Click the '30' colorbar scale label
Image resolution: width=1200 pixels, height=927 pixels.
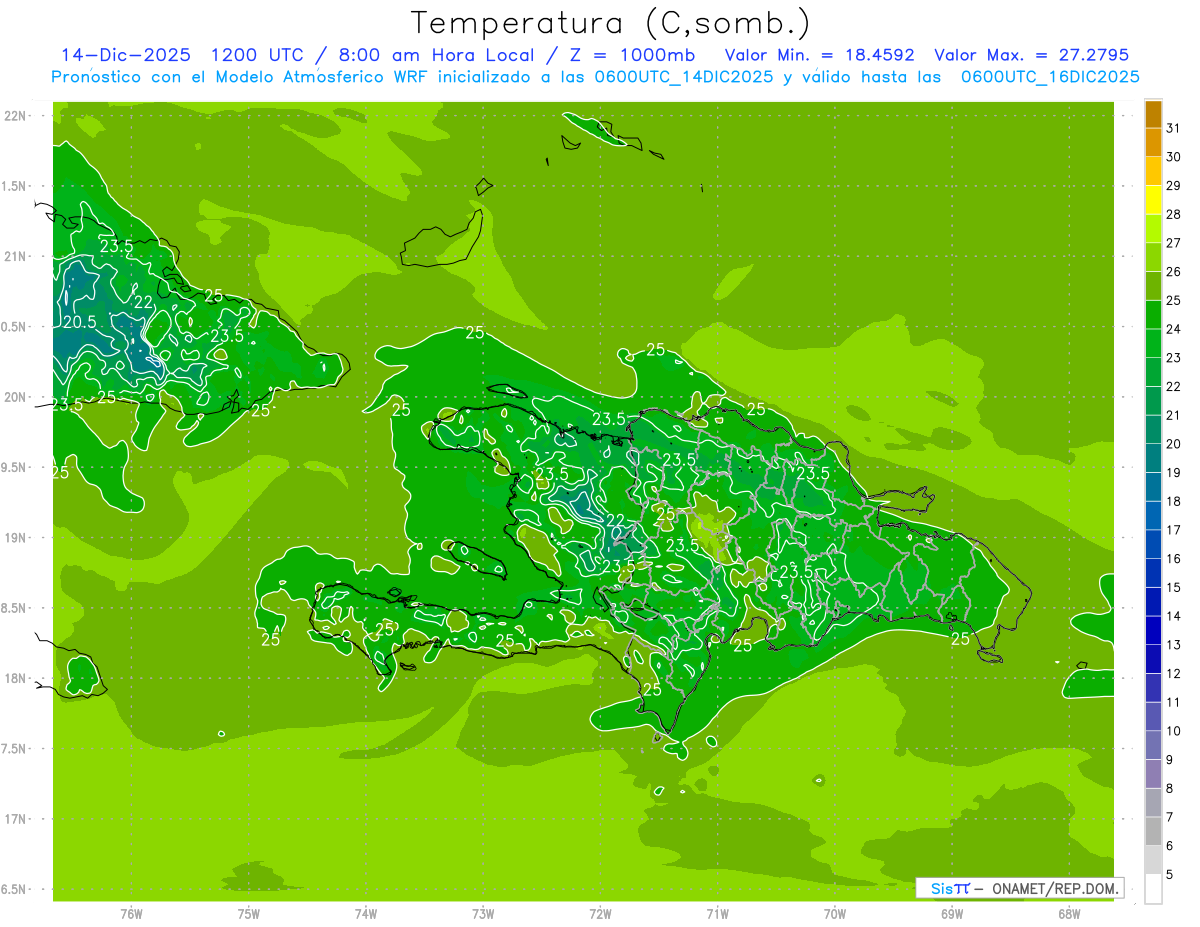click(x=1174, y=157)
